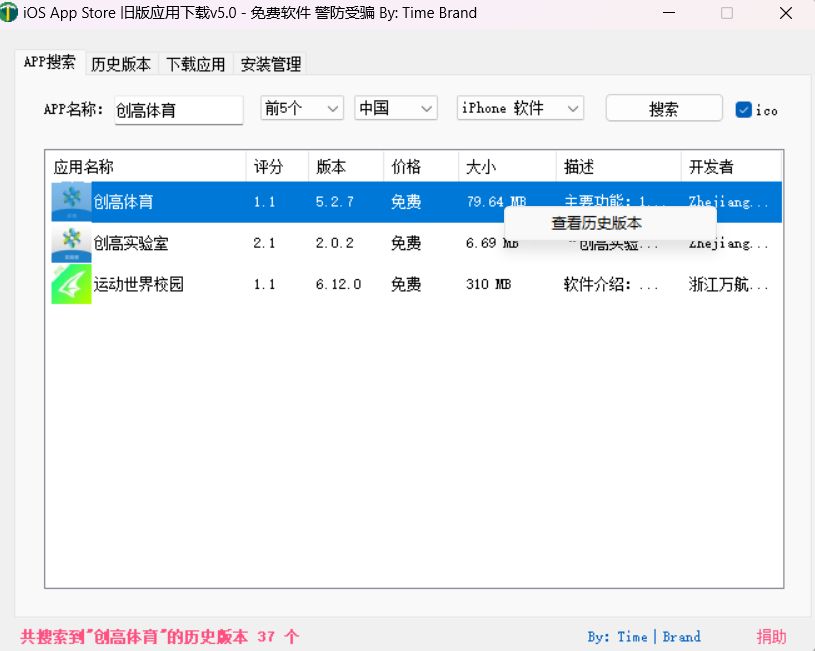Toggle the ico checkbox
Screen dimensions: 815x651
(743, 110)
